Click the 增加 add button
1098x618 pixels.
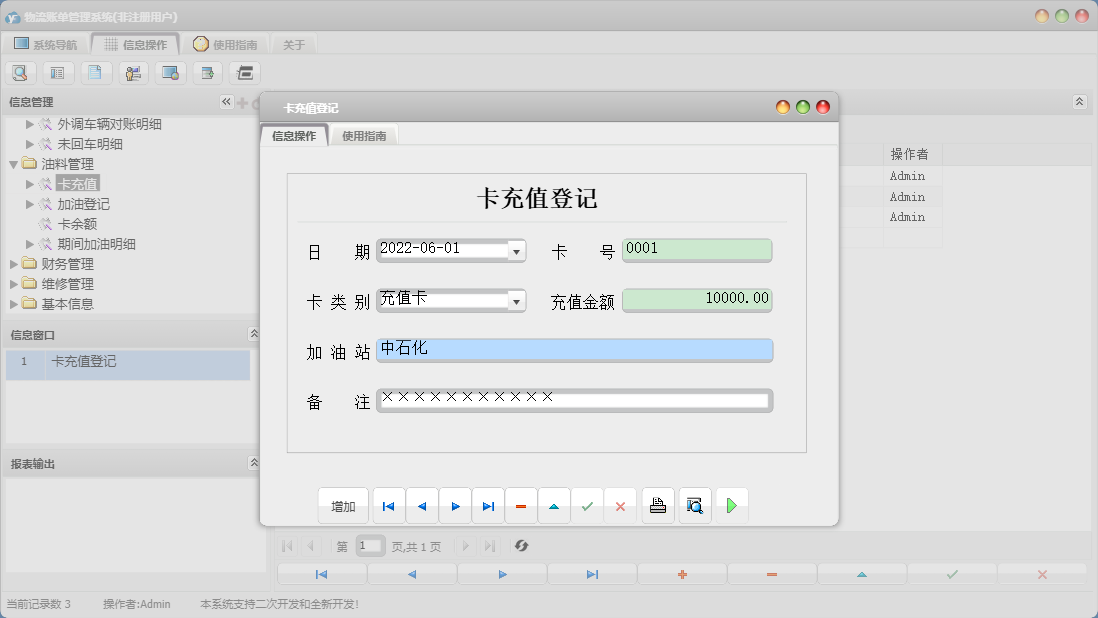pos(343,505)
